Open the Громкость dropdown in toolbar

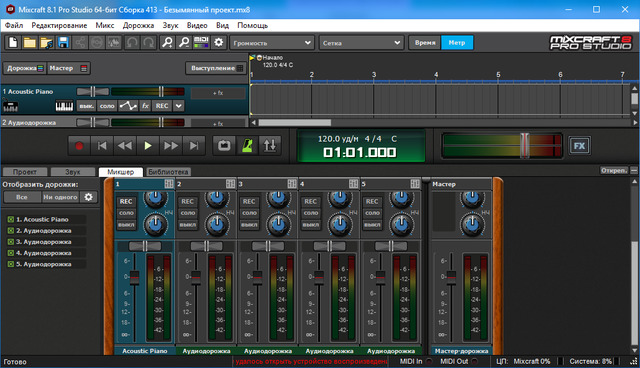[x=272, y=42]
